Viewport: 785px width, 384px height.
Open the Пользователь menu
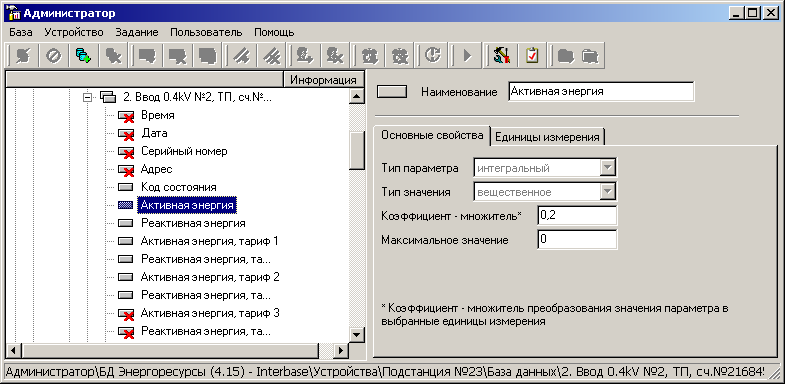pyautogui.click(x=206, y=33)
